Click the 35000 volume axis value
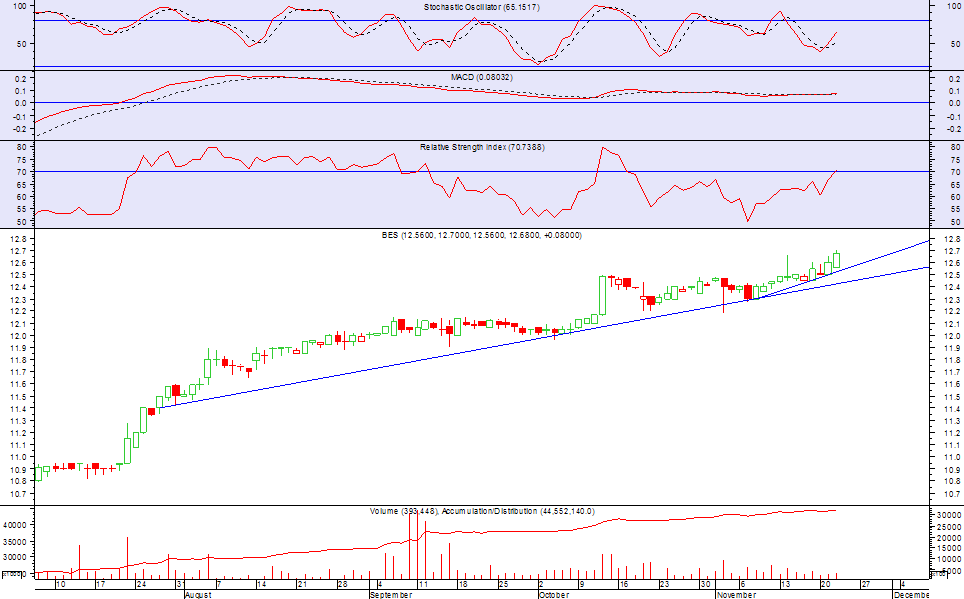The width and height of the screenshot is (964, 599). pos(15,542)
